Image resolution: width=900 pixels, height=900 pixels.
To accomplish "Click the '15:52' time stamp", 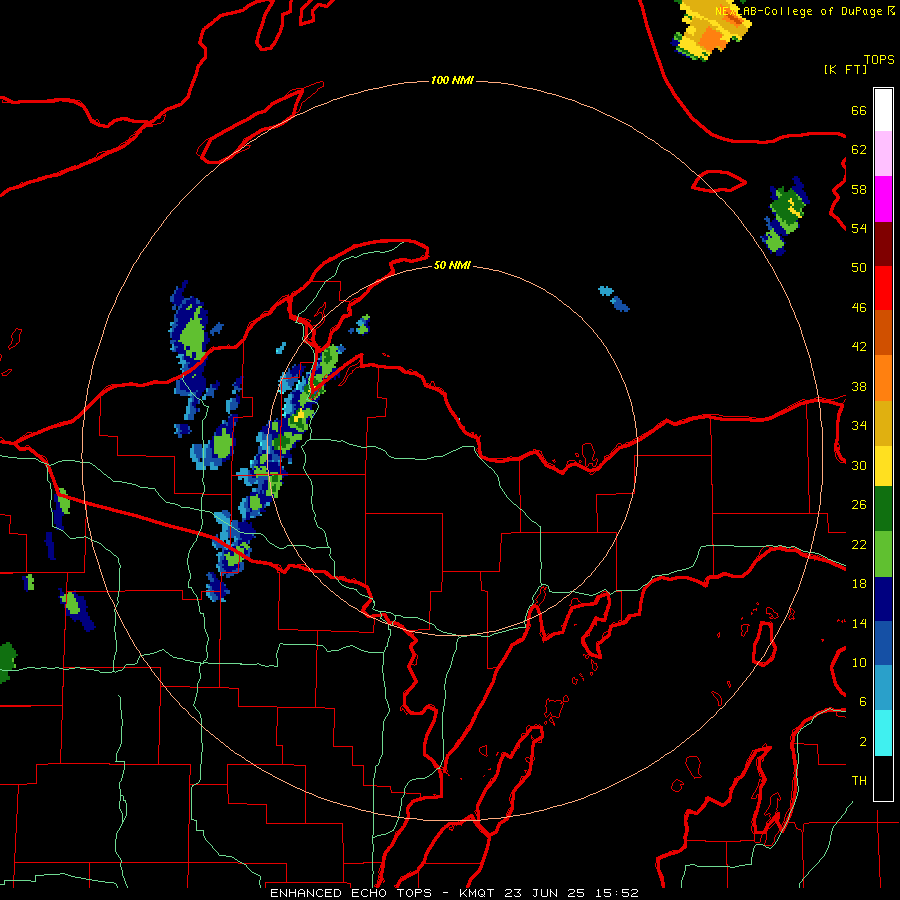I will 616,893.
